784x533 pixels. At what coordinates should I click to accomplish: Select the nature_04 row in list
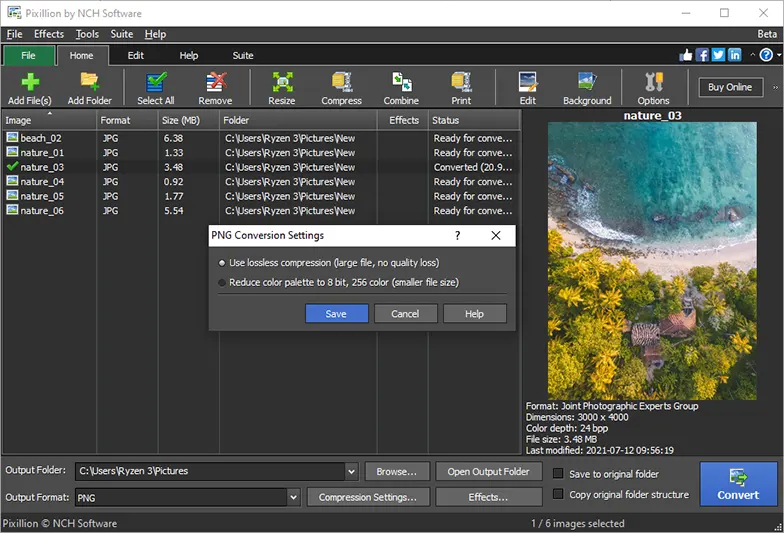coord(42,182)
